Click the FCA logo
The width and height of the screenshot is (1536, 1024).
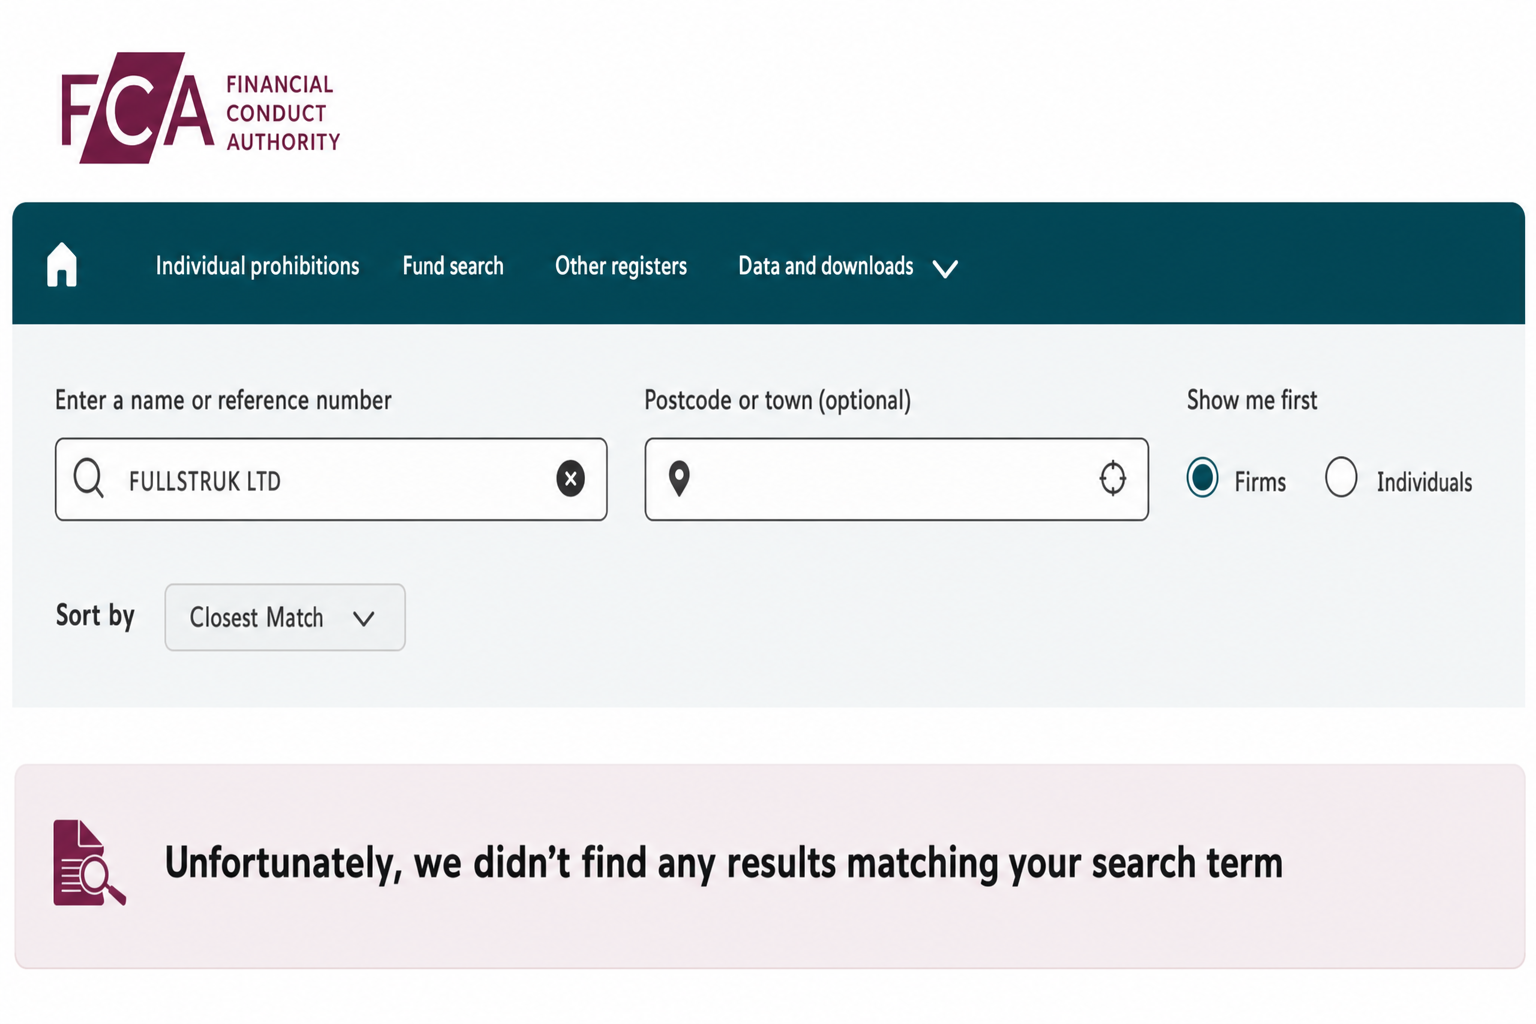pos(200,108)
